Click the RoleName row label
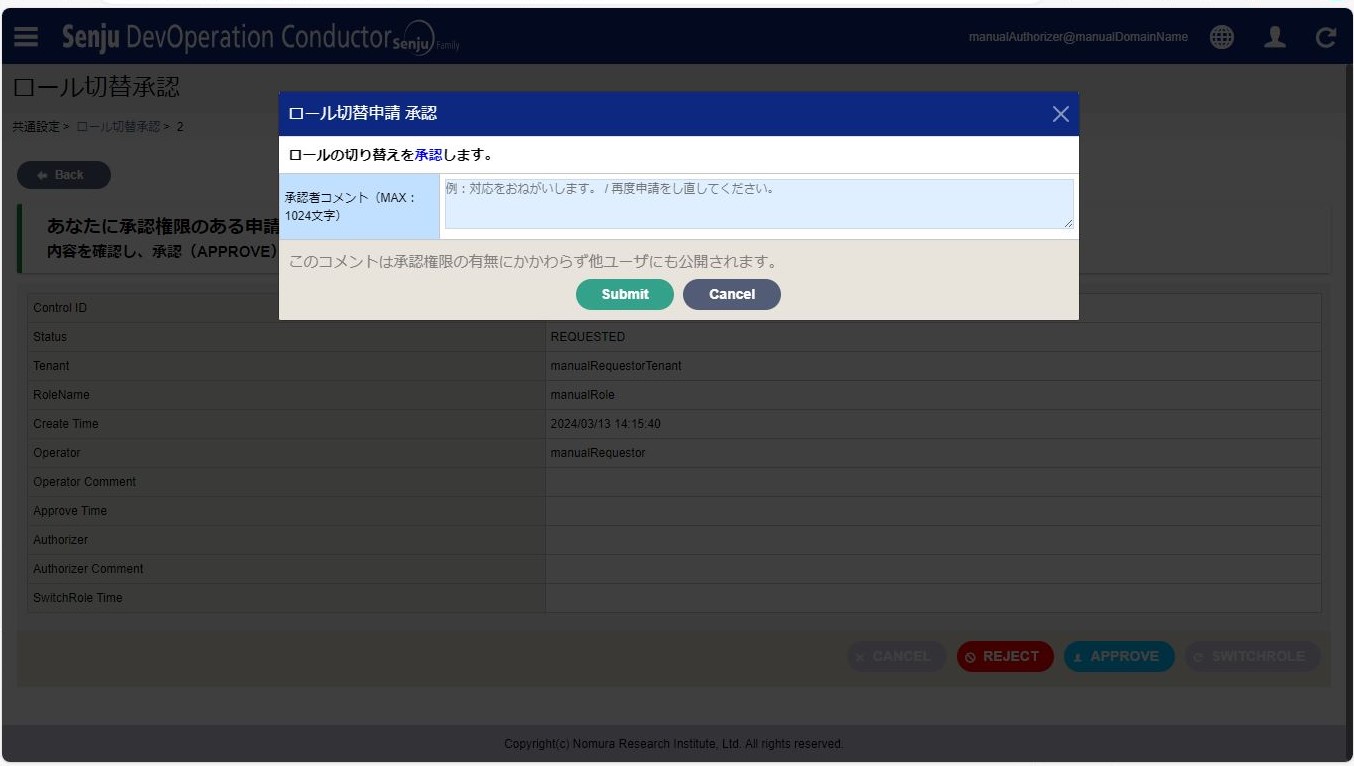1354x766 pixels. [x=61, y=395]
